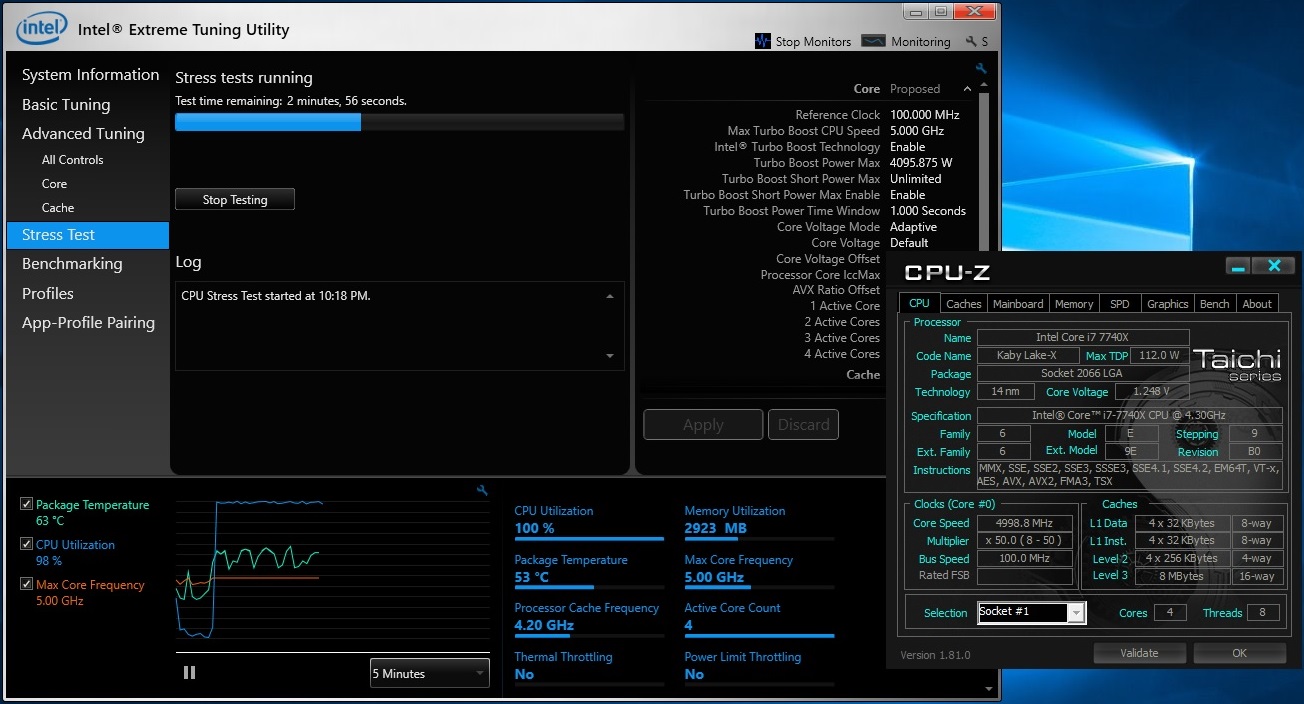Switch to Graphics tab in CPU-Z
The height and width of the screenshot is (704, 1304).
1168,304
